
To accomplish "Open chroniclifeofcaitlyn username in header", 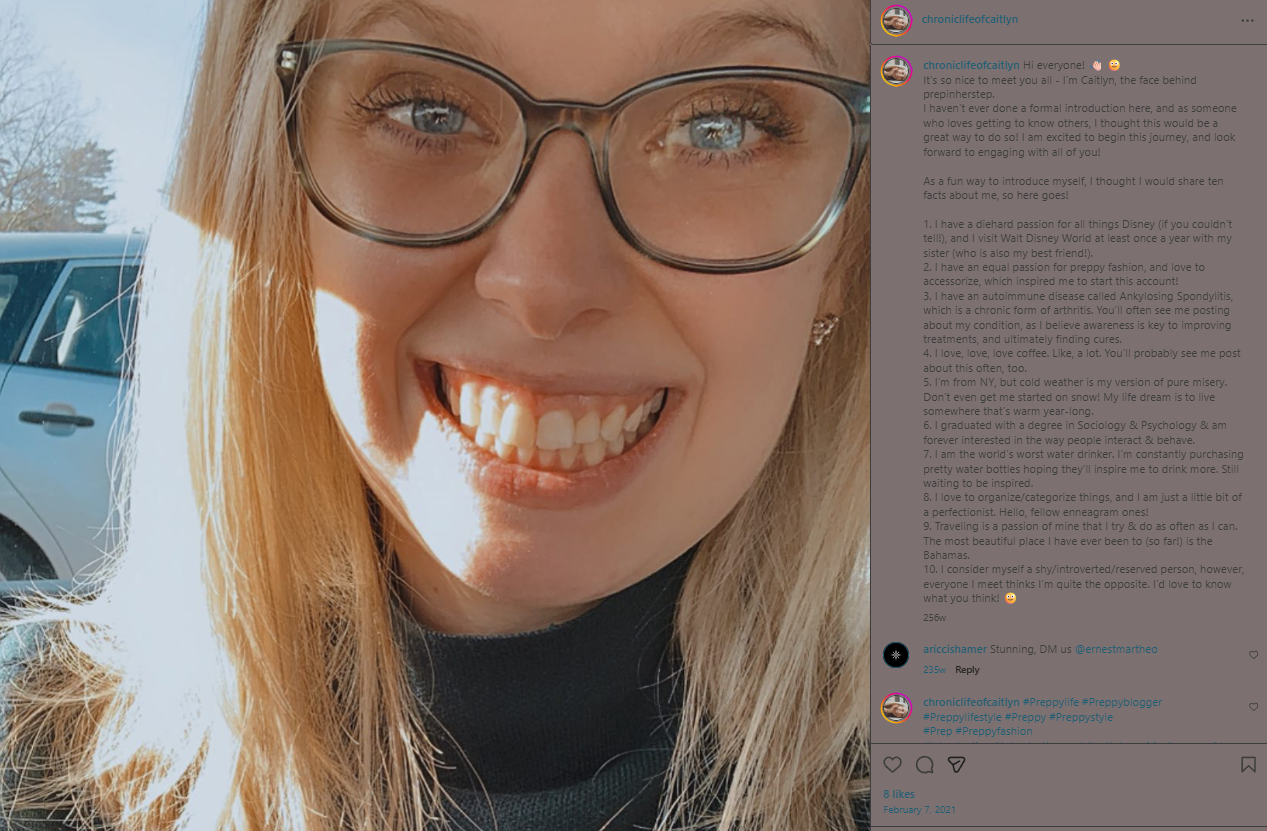I will (x=970, y=20).
